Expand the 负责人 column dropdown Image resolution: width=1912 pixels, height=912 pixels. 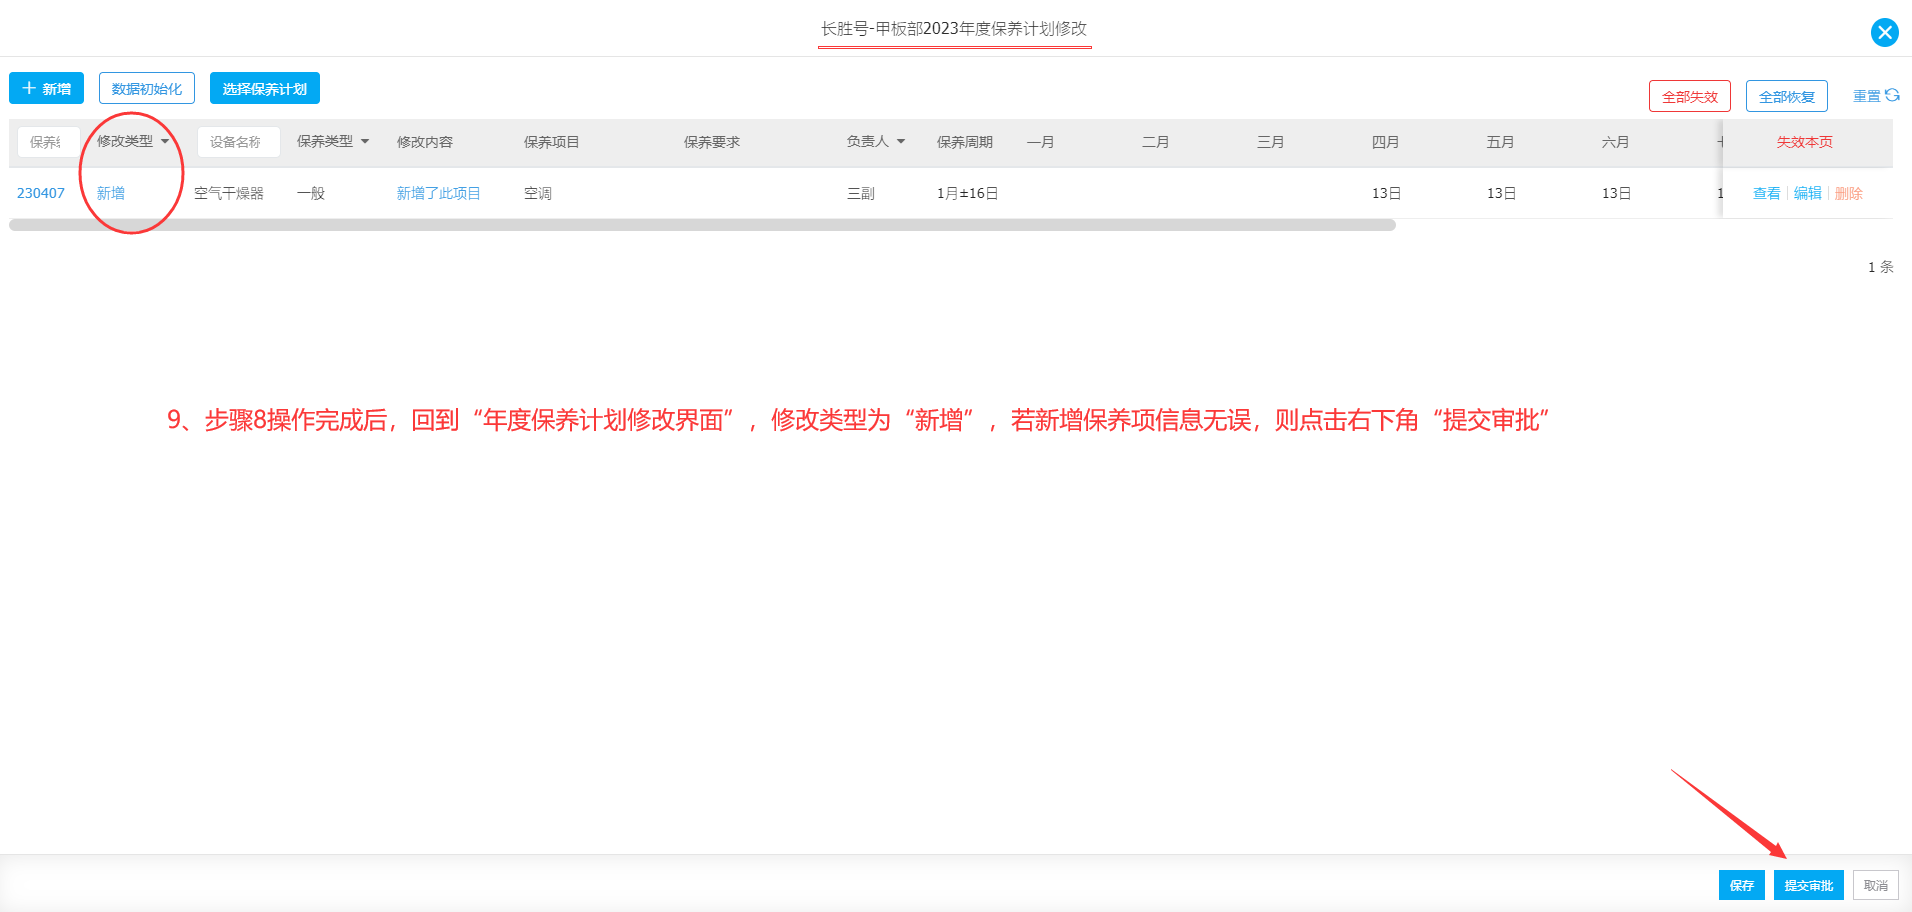[x=901, y=141]
